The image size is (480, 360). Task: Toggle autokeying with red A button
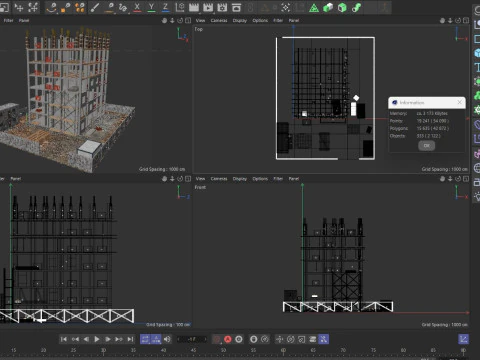click(x=228, y=339)
